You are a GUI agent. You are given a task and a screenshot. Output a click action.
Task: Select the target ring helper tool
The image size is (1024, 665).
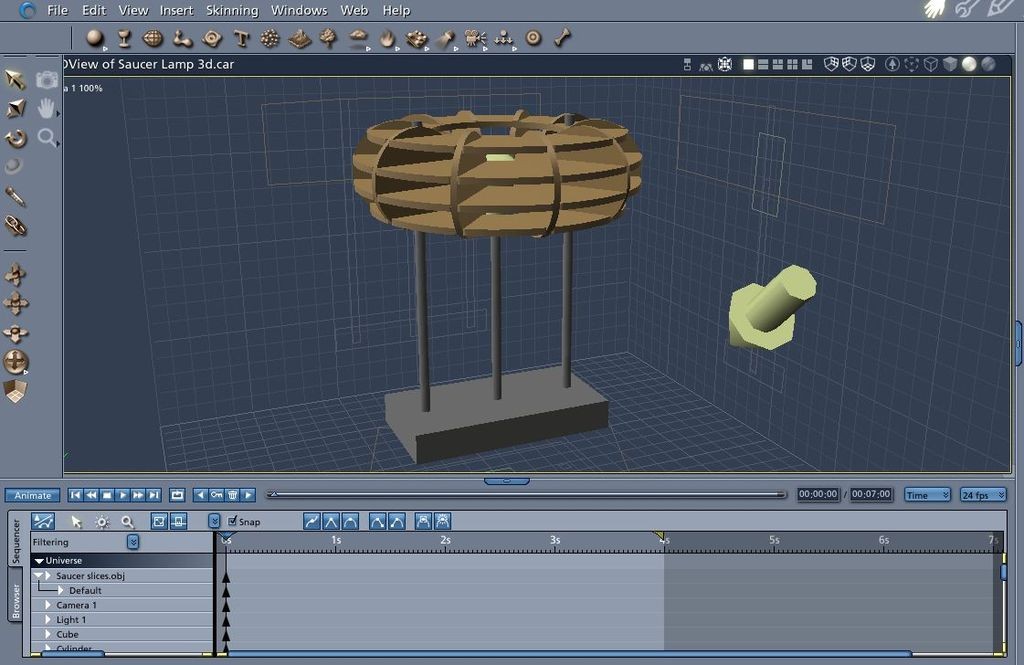coord(534,38)
